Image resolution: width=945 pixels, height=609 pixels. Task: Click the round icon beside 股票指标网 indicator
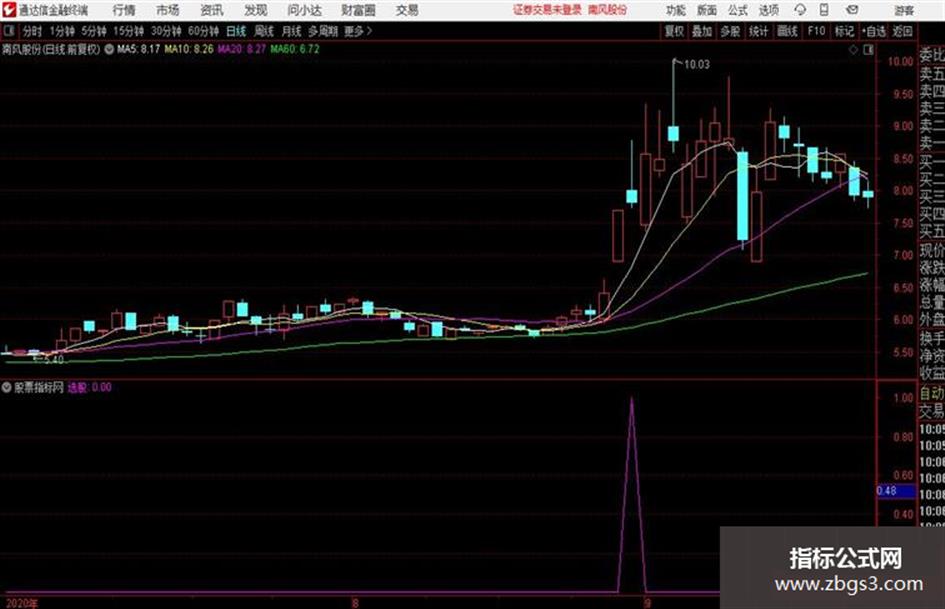[x=7, y=387]
